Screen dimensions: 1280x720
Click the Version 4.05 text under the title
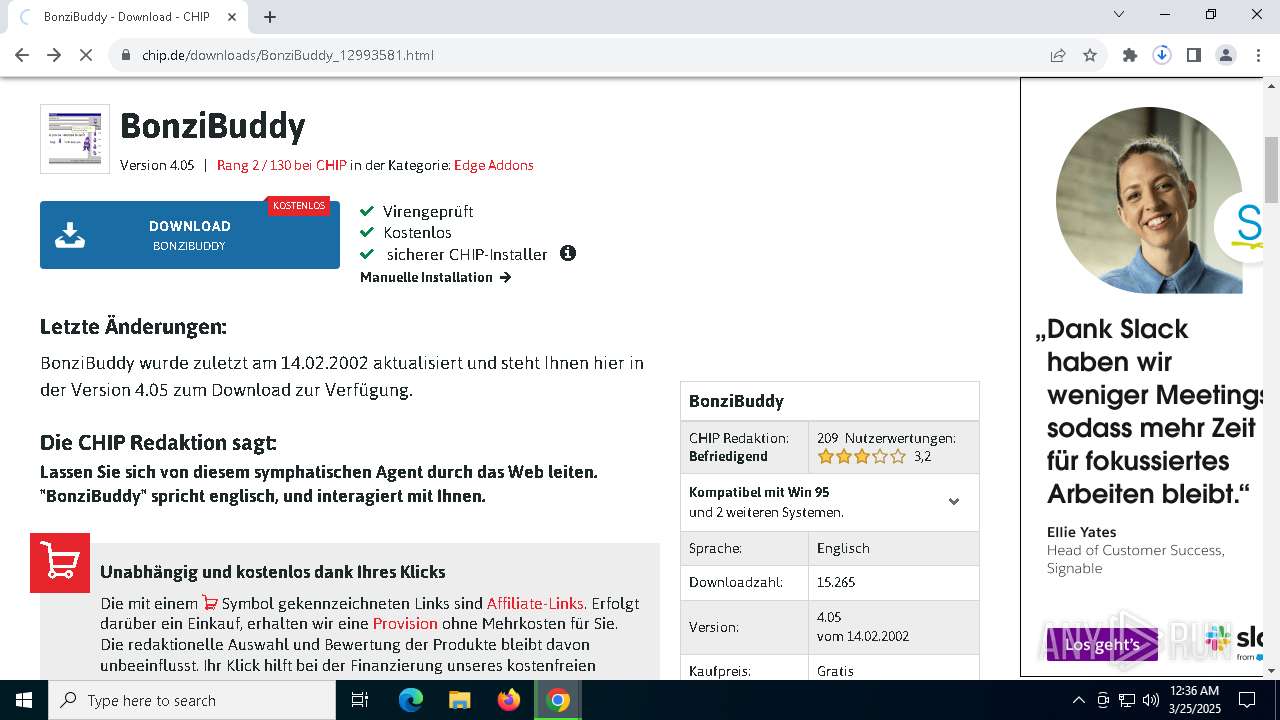(x=157, y=165)
